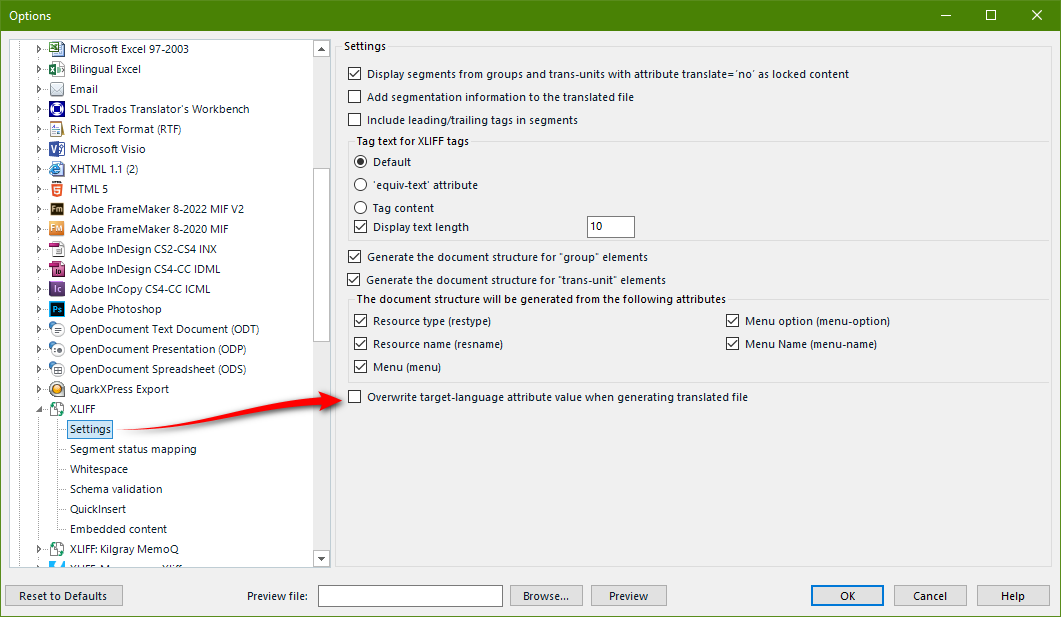Click the tree scrollbar up arrow

tap(321, 49)
